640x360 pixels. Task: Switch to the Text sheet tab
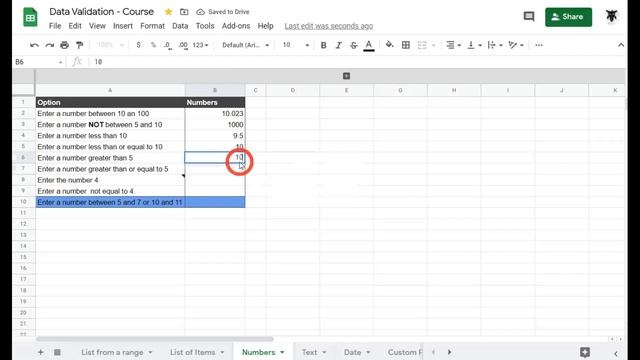point(309,352)
